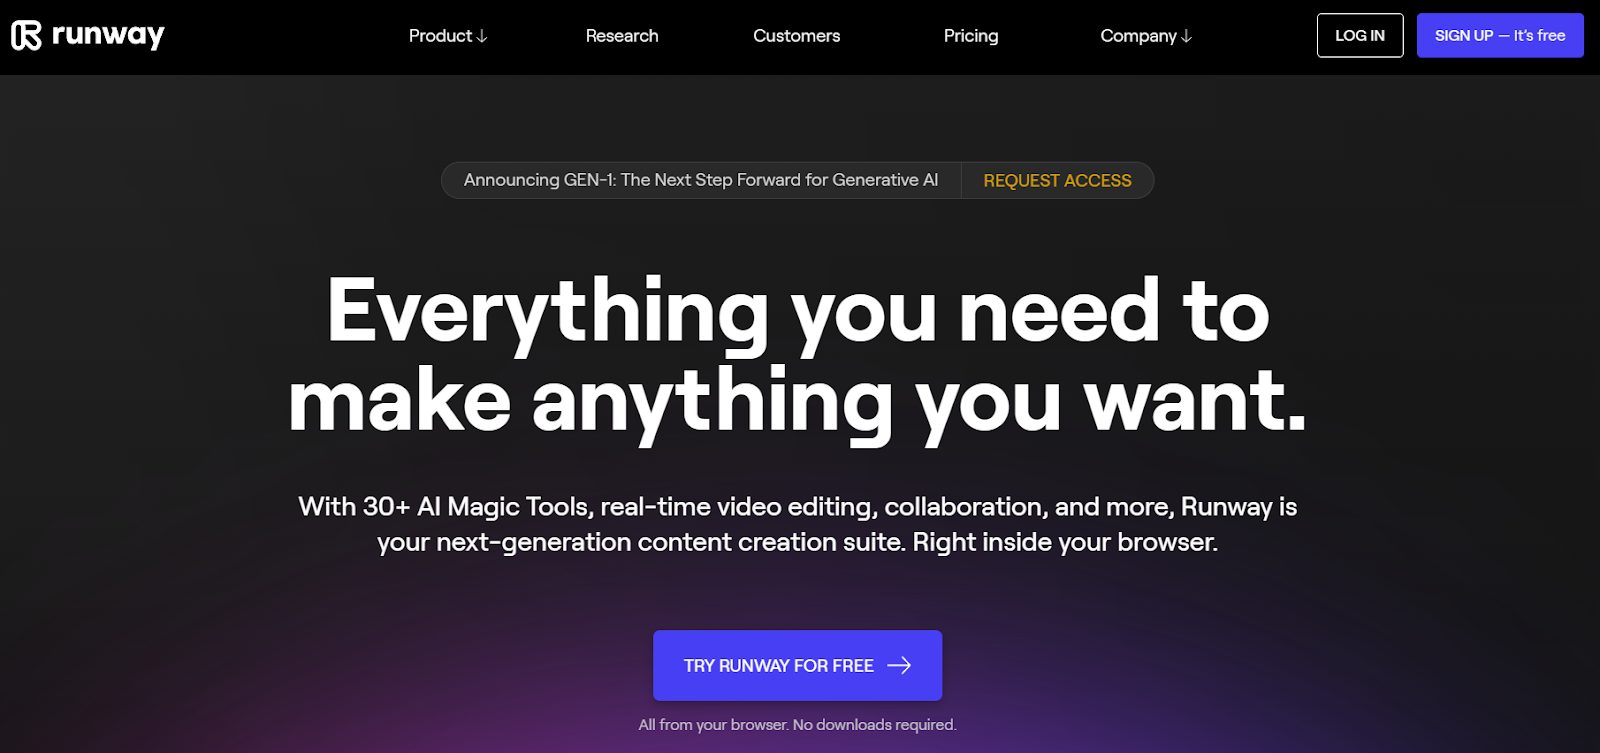Image resolution: width=1600 pixels, height=753 pixels.
Task: Go to the Customers page
Action: click(797, 36)
